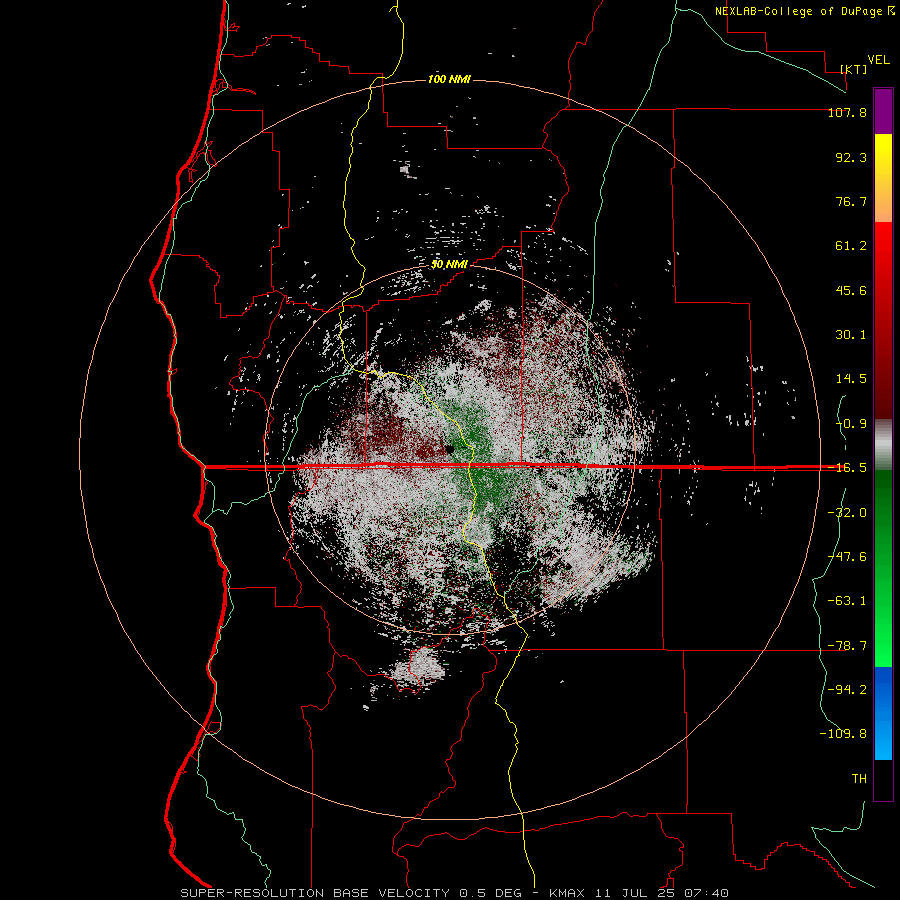Click the 61.2 velocity scale value

point(851,246)
